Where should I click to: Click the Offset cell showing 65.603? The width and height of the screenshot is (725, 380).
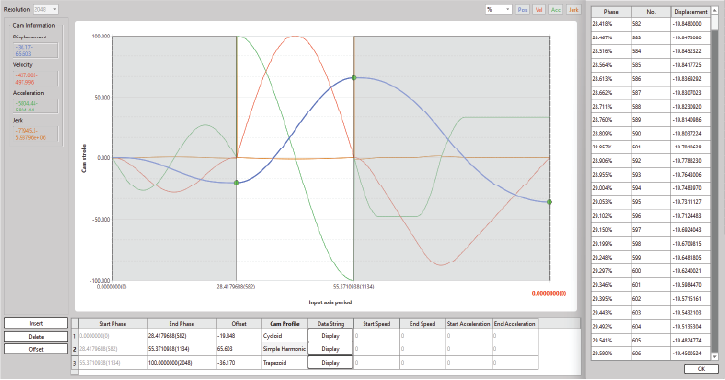(x=239, y=349)
